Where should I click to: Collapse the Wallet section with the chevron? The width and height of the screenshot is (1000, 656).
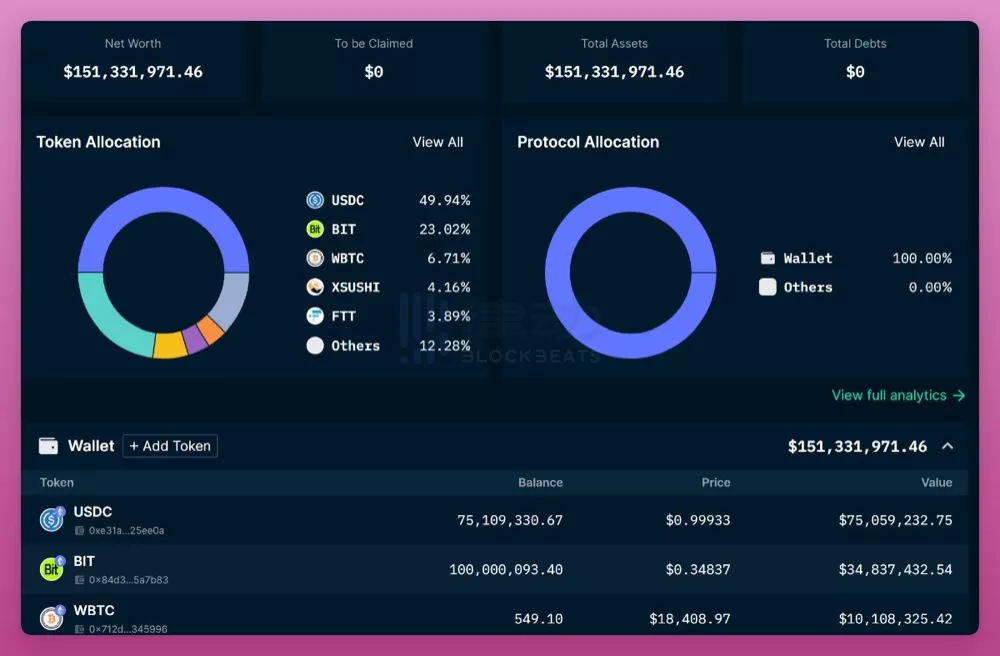(x=948, y=446)
